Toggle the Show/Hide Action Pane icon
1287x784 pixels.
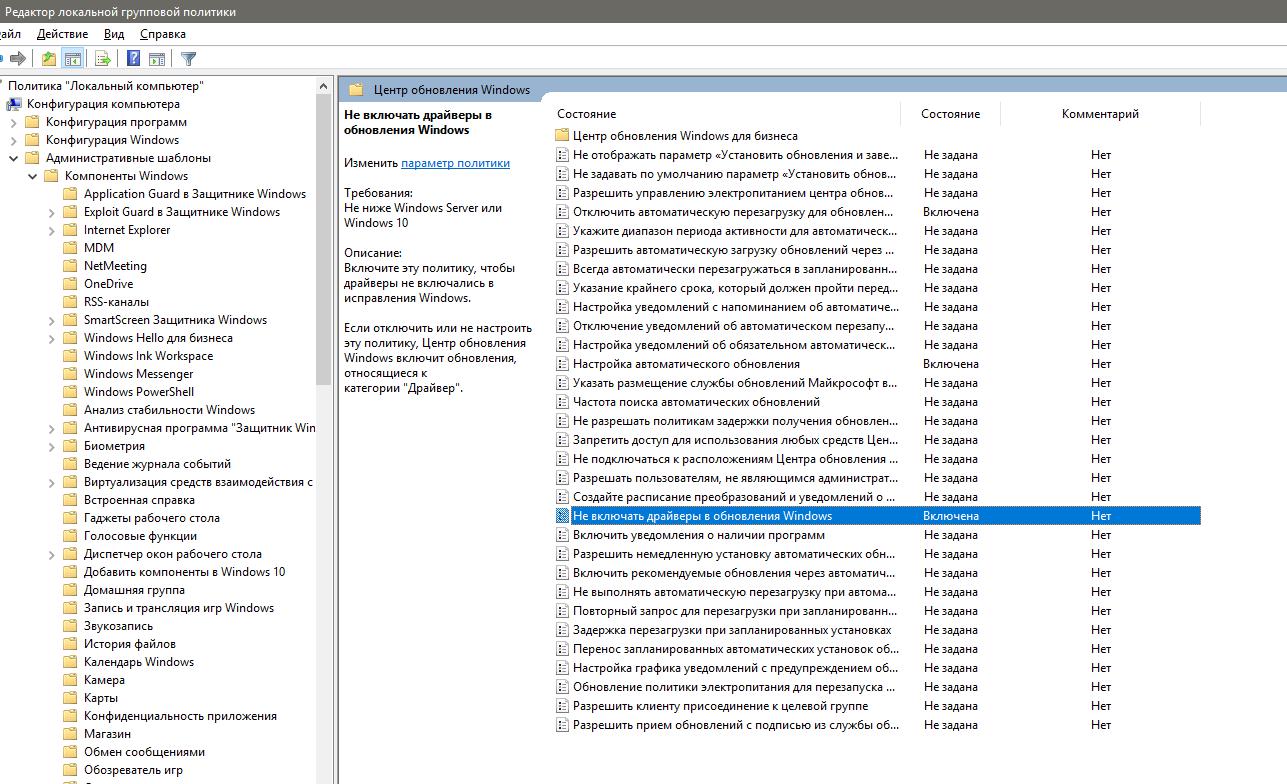tap(157, 59)
